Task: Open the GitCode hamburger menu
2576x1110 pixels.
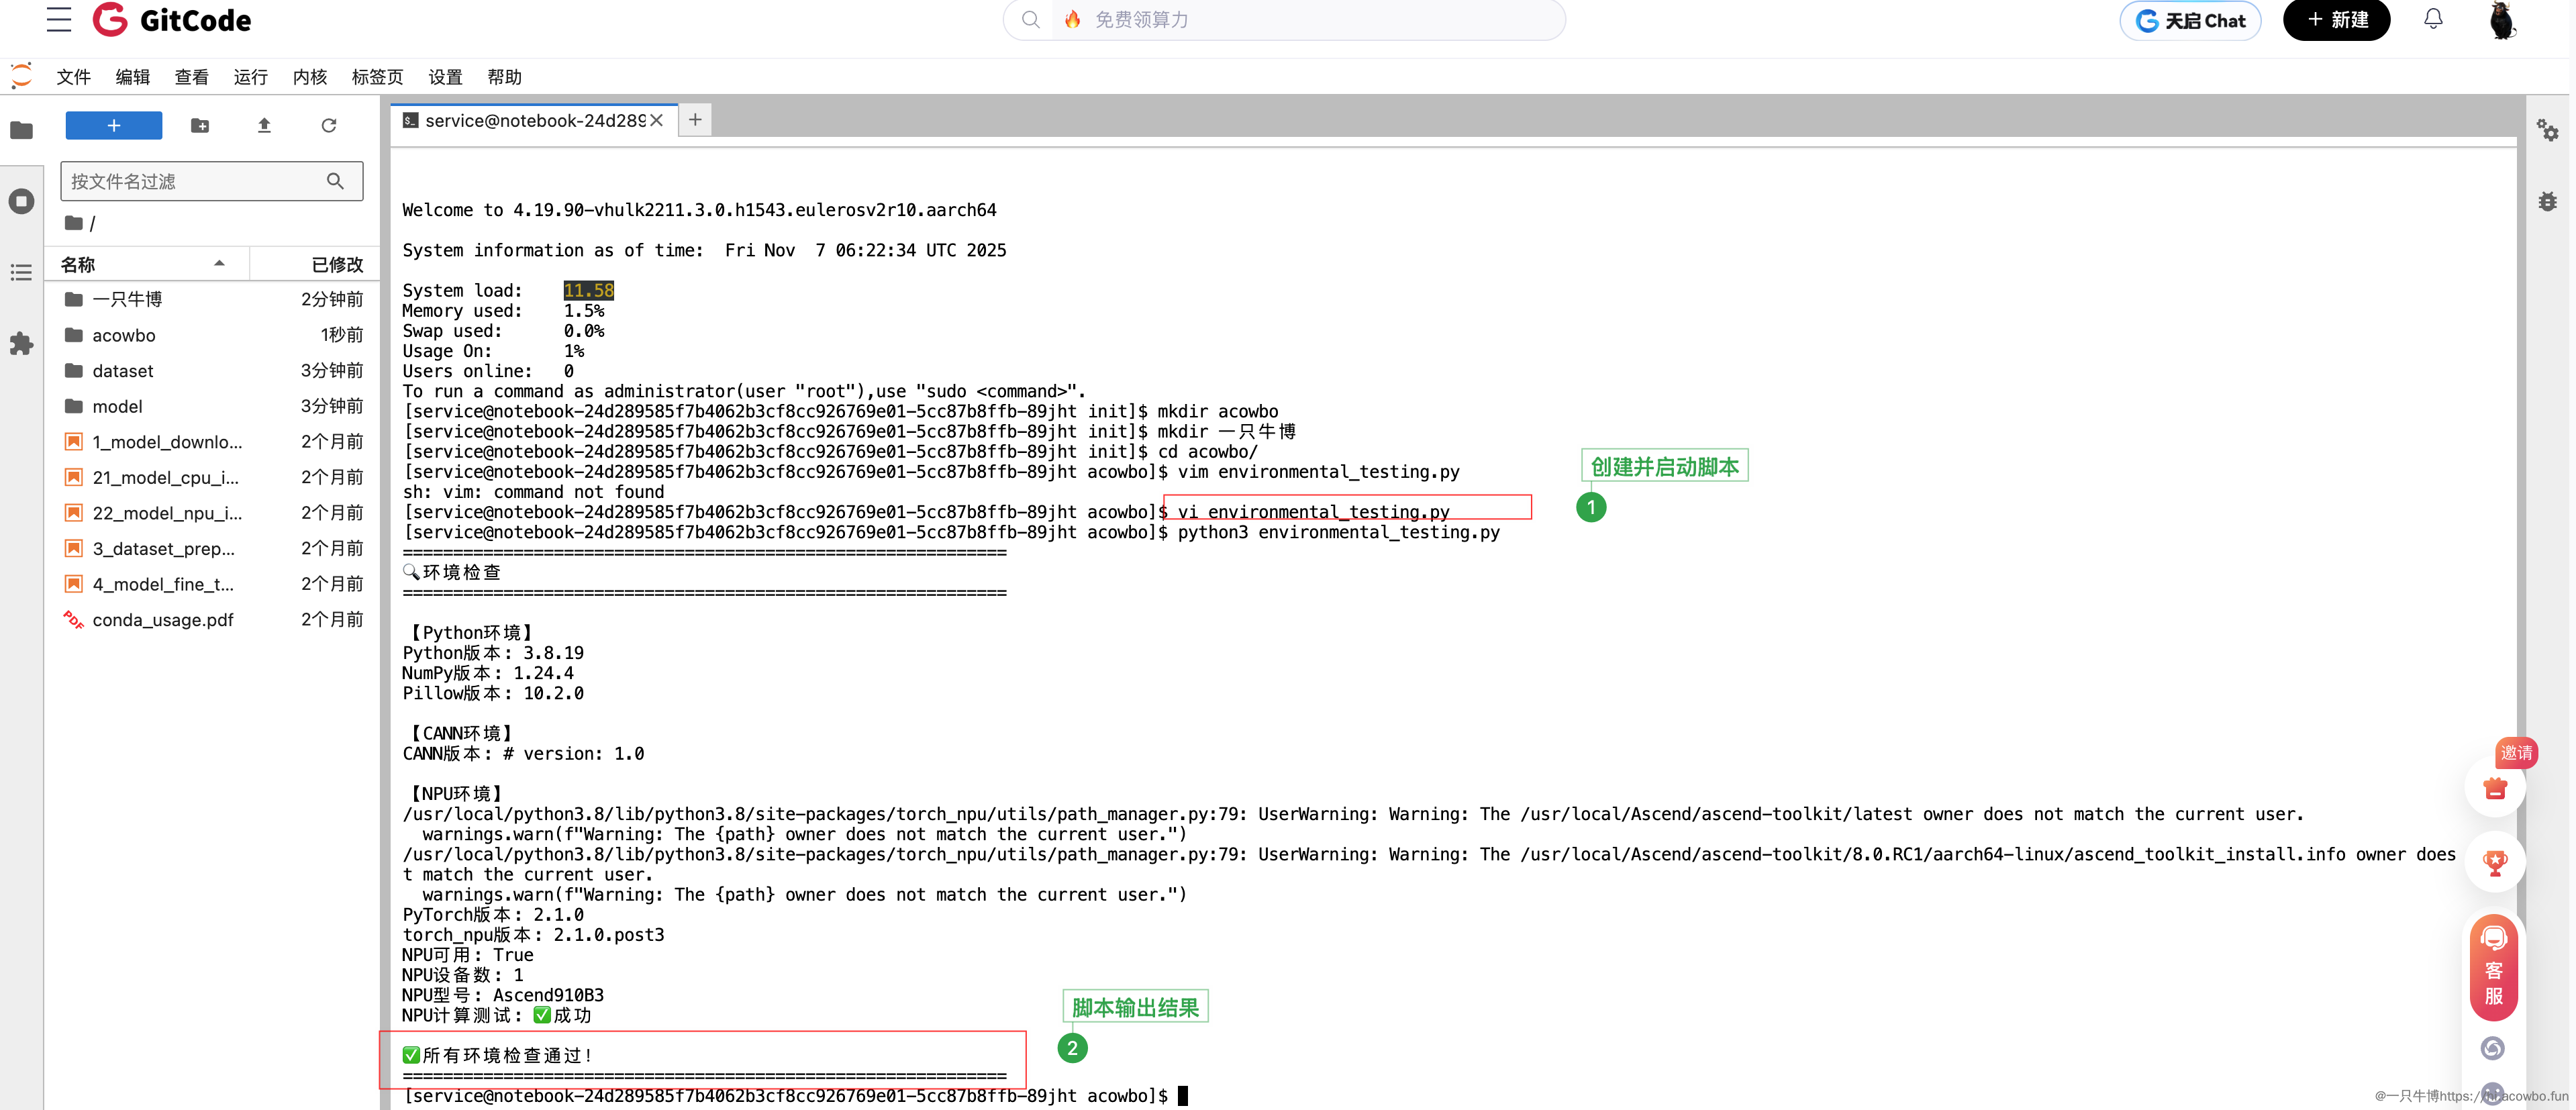Action: tap(59, 20)
